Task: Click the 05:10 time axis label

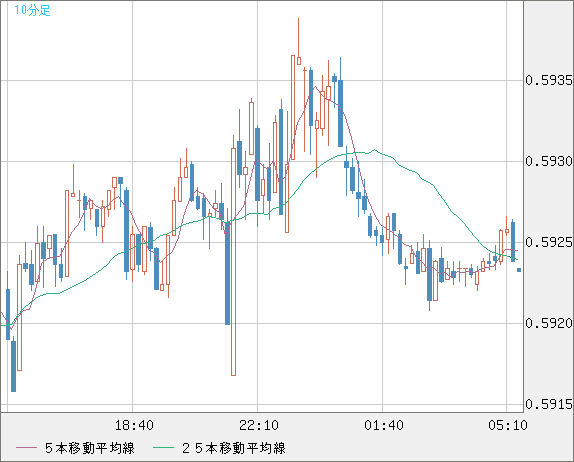Action: [508, 425]
